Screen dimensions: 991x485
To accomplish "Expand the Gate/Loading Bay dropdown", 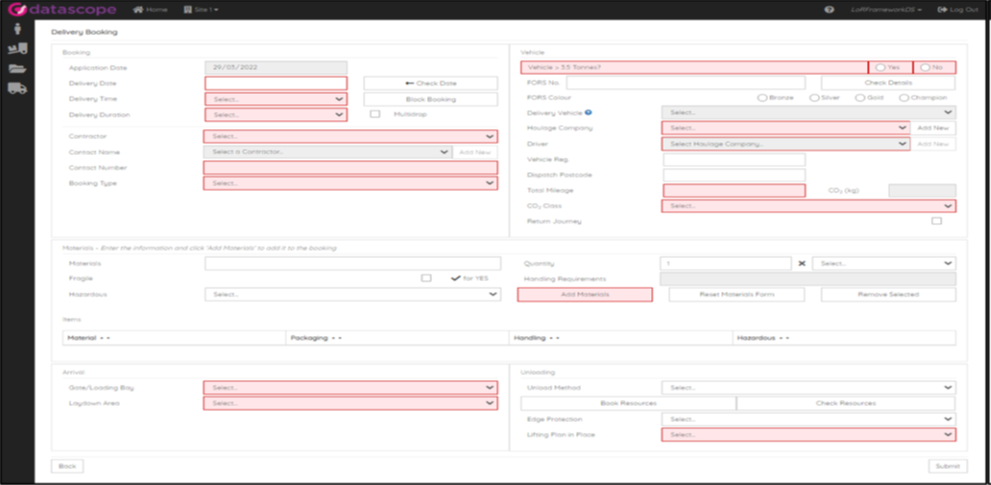I will click(x=350, y=387).
